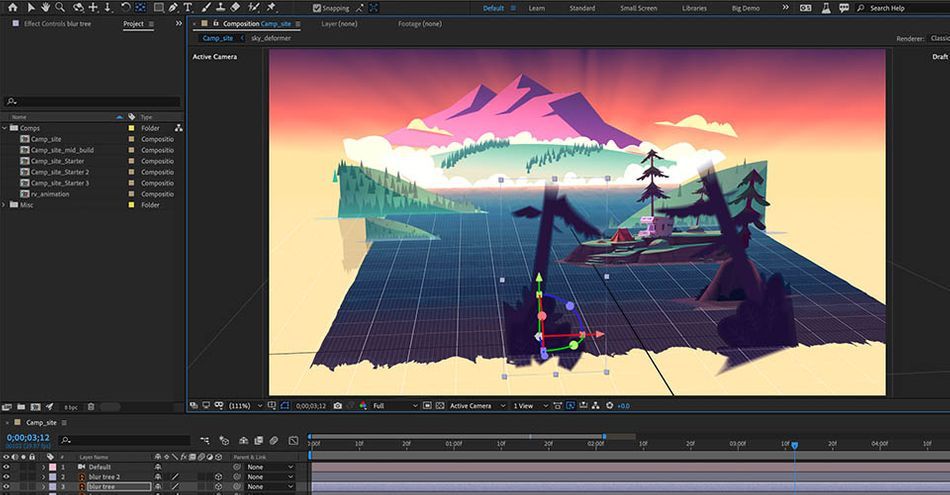Delete selected project item with trash icon
The image size is (950, 495).
(91, 407)
